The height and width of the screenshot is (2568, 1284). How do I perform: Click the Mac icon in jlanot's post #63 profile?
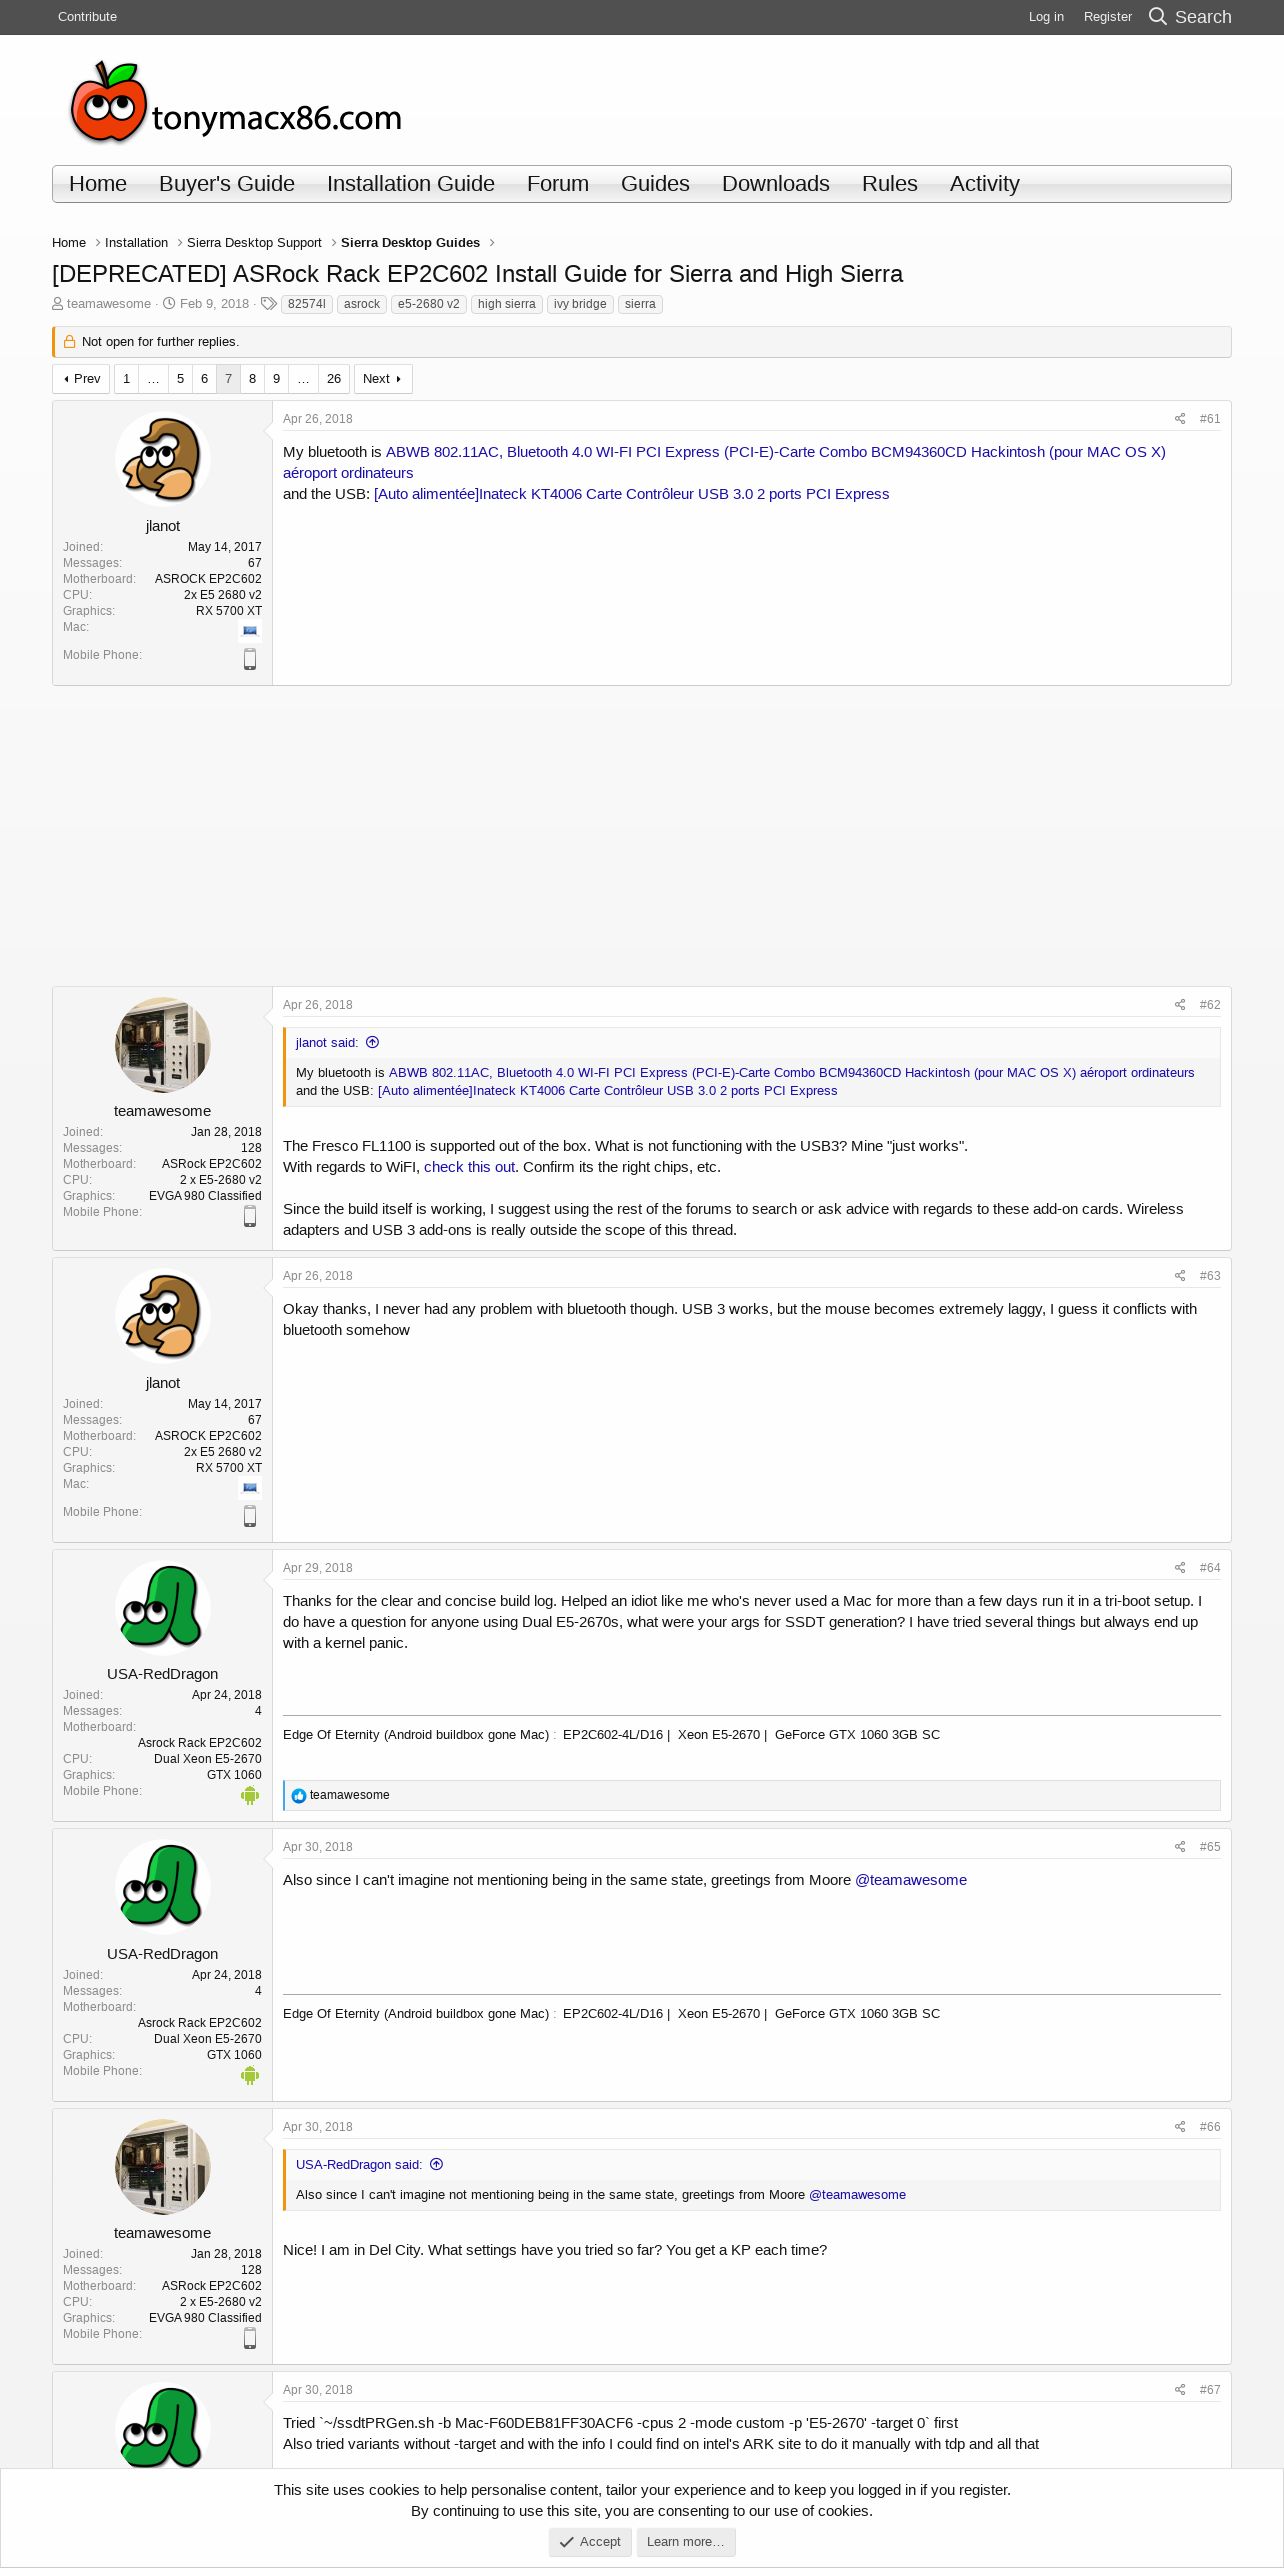coord(250,1488)
